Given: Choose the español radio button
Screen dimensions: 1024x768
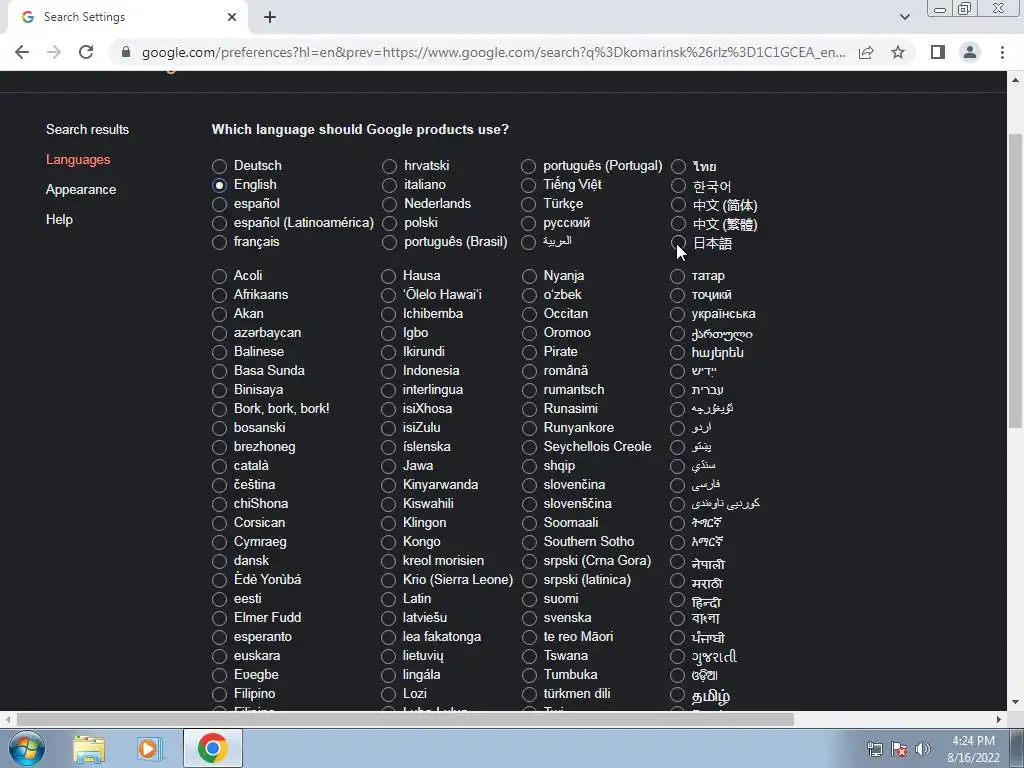Looking at the screenshot, I should pyautogui.click(x=219, y=204).
